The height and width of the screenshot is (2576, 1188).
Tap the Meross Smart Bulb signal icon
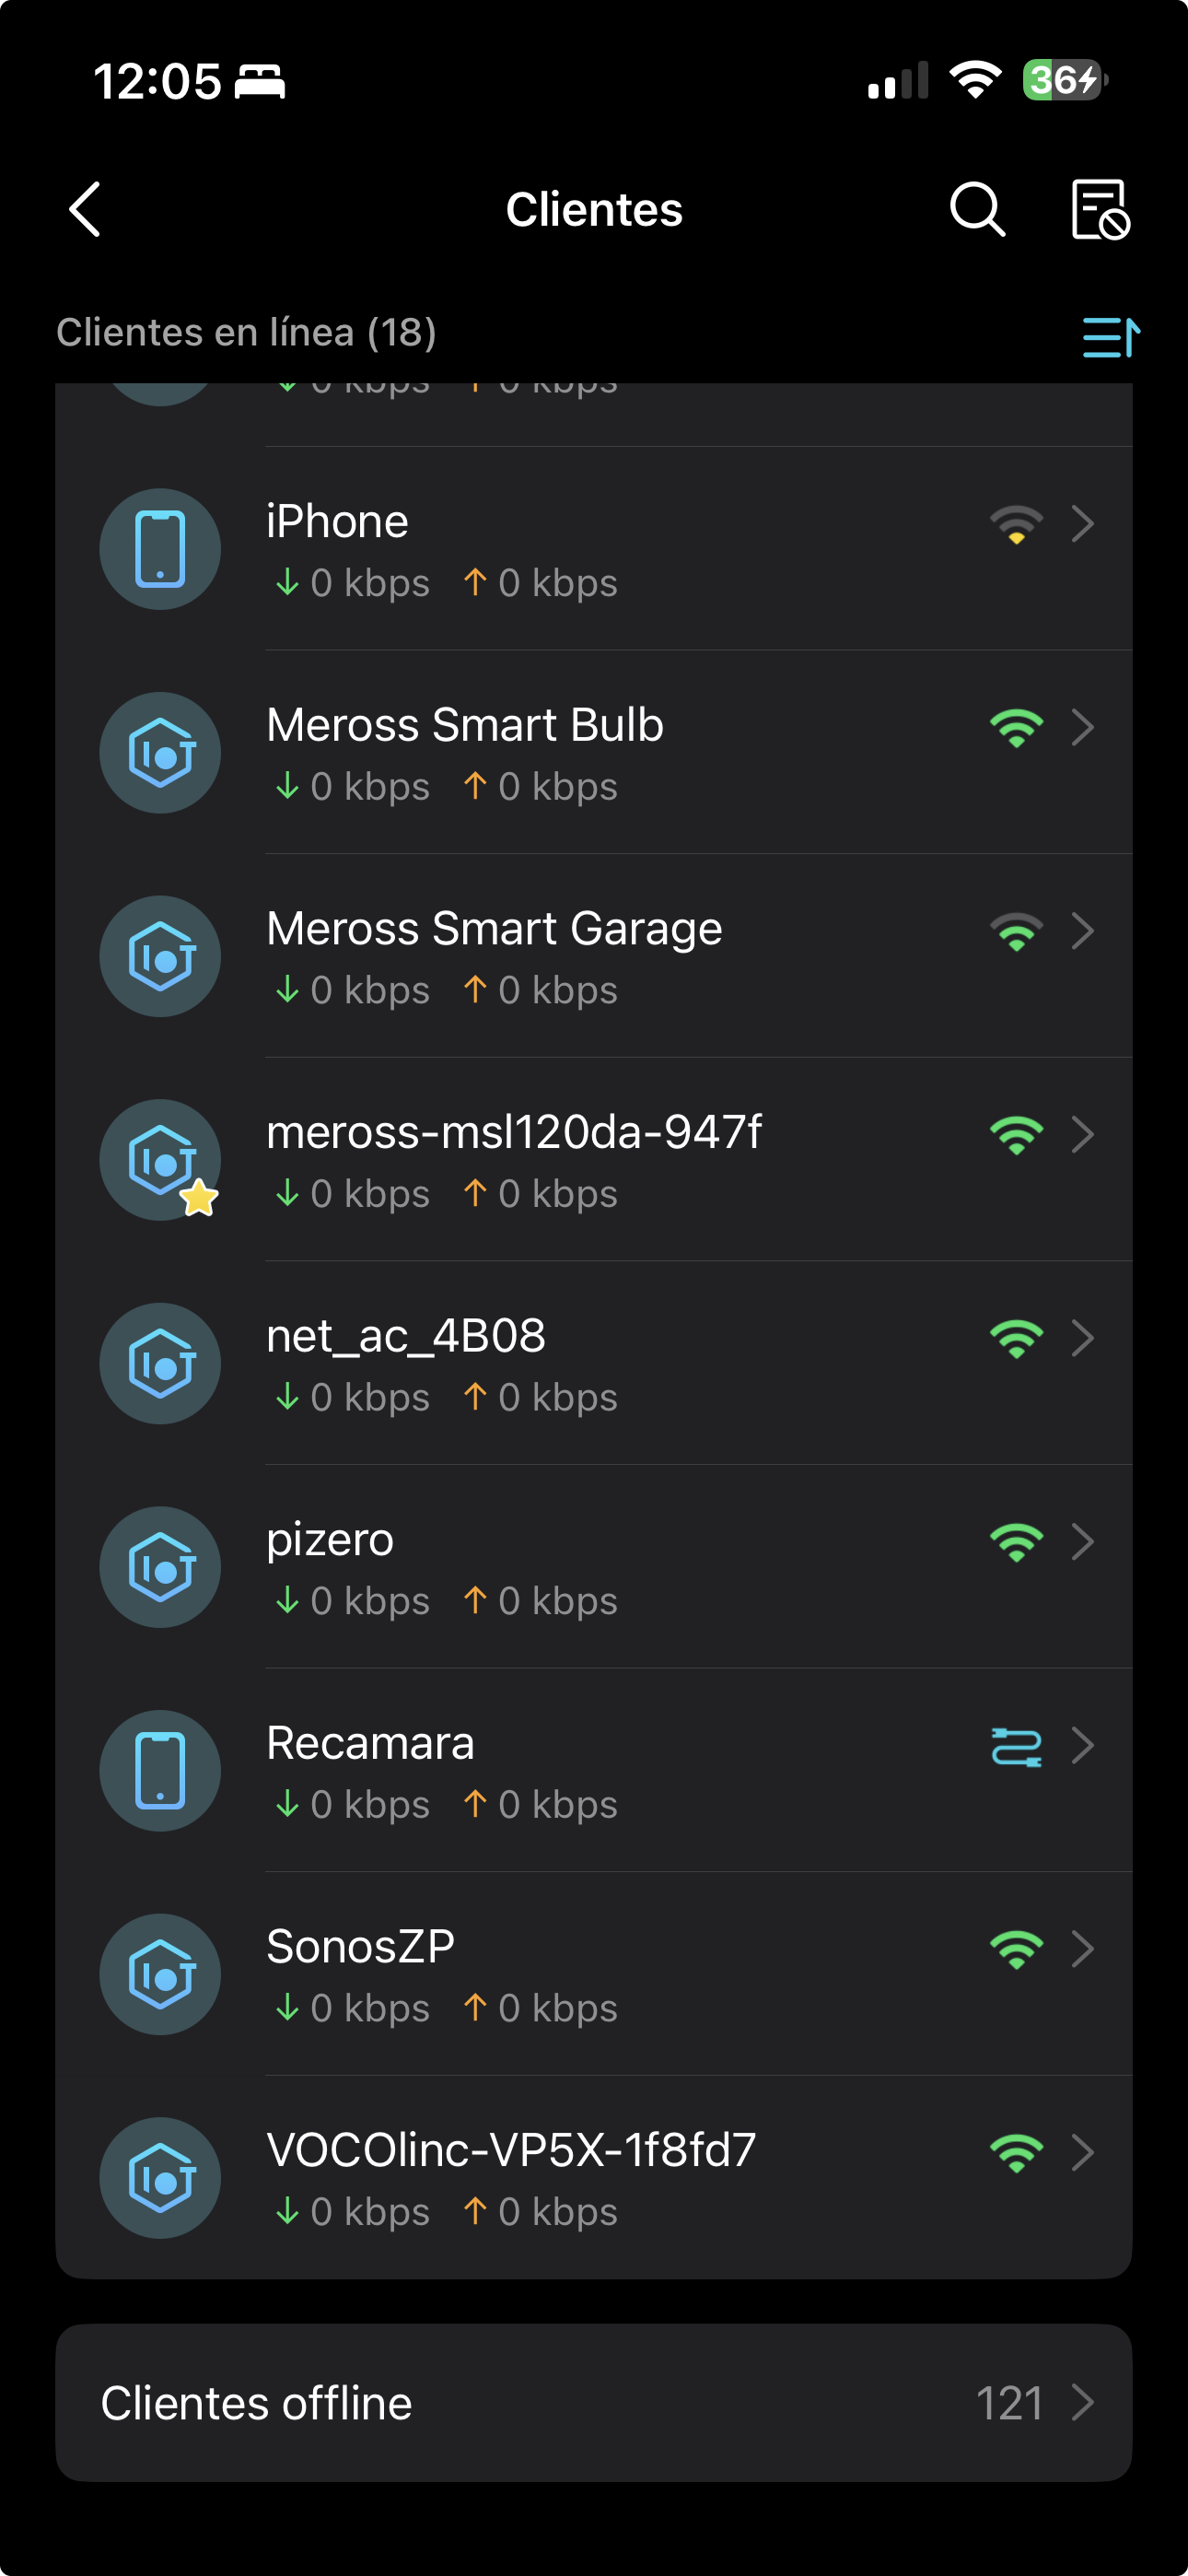(1016, 728)
